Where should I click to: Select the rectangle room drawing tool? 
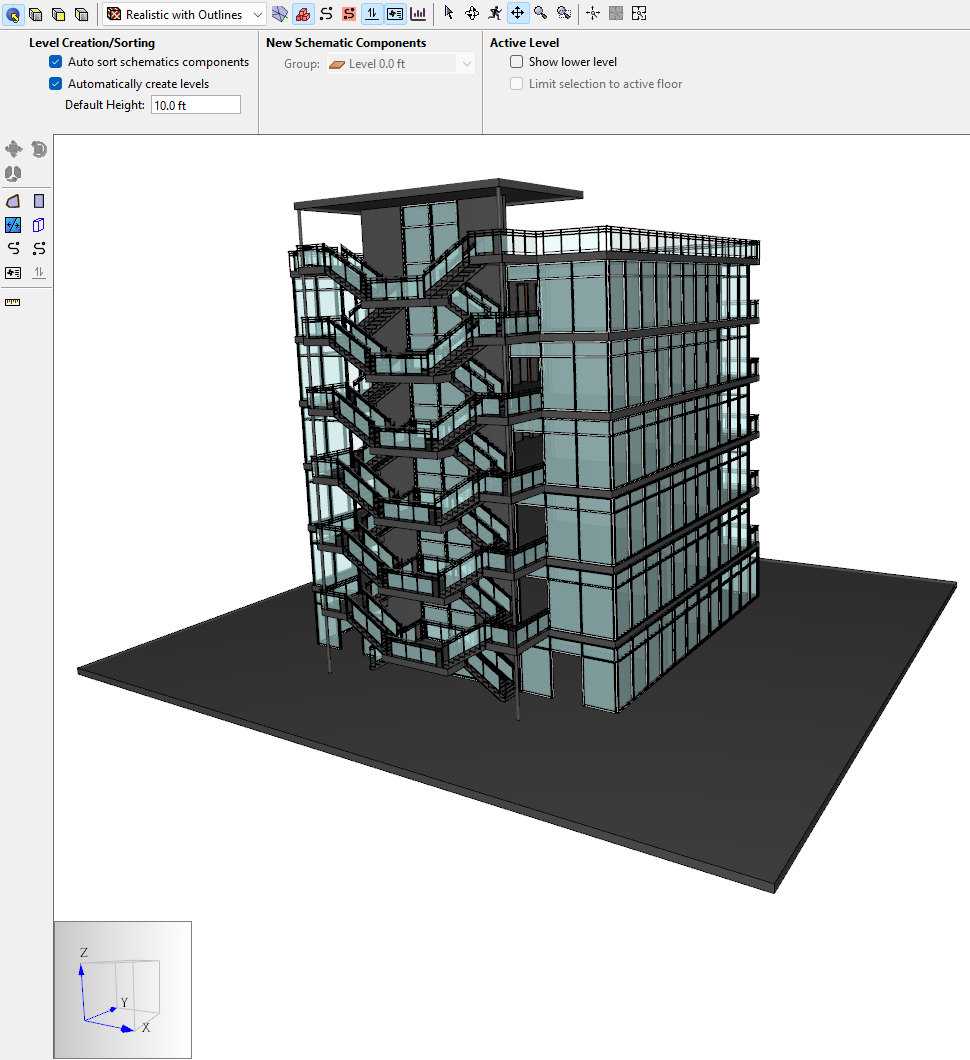pos(39,201)
